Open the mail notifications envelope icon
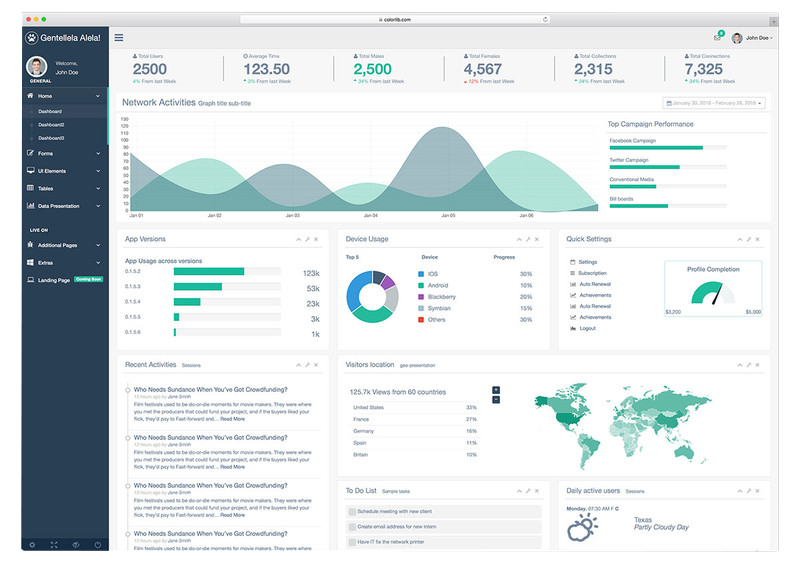 tap(717, 38)
